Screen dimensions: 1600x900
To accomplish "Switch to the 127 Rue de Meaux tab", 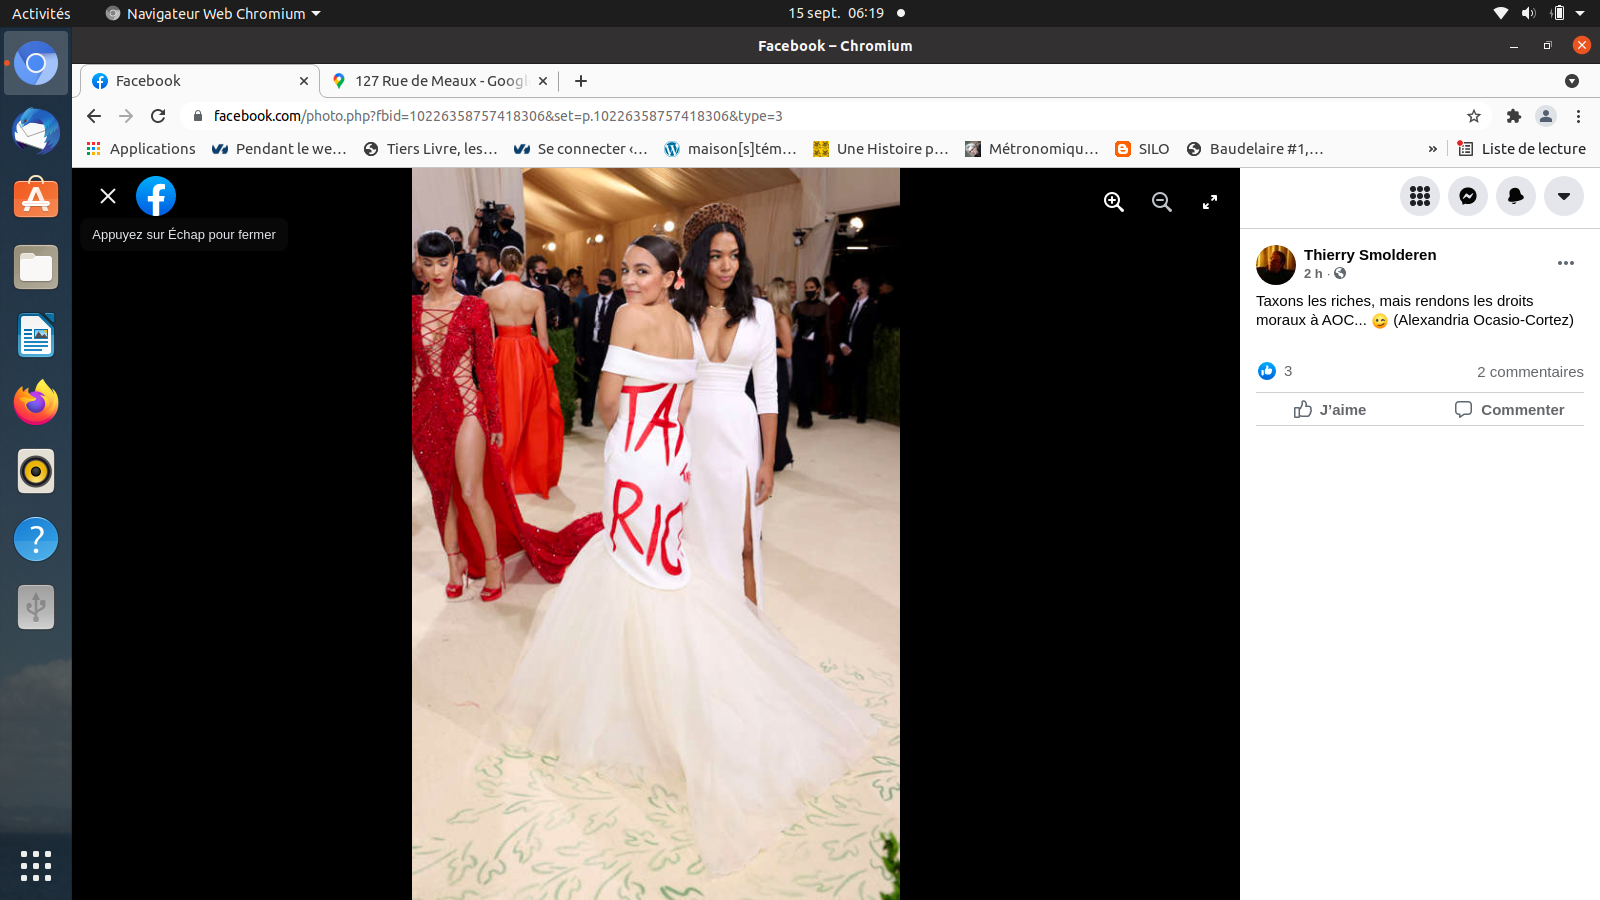I will (438, 81).
